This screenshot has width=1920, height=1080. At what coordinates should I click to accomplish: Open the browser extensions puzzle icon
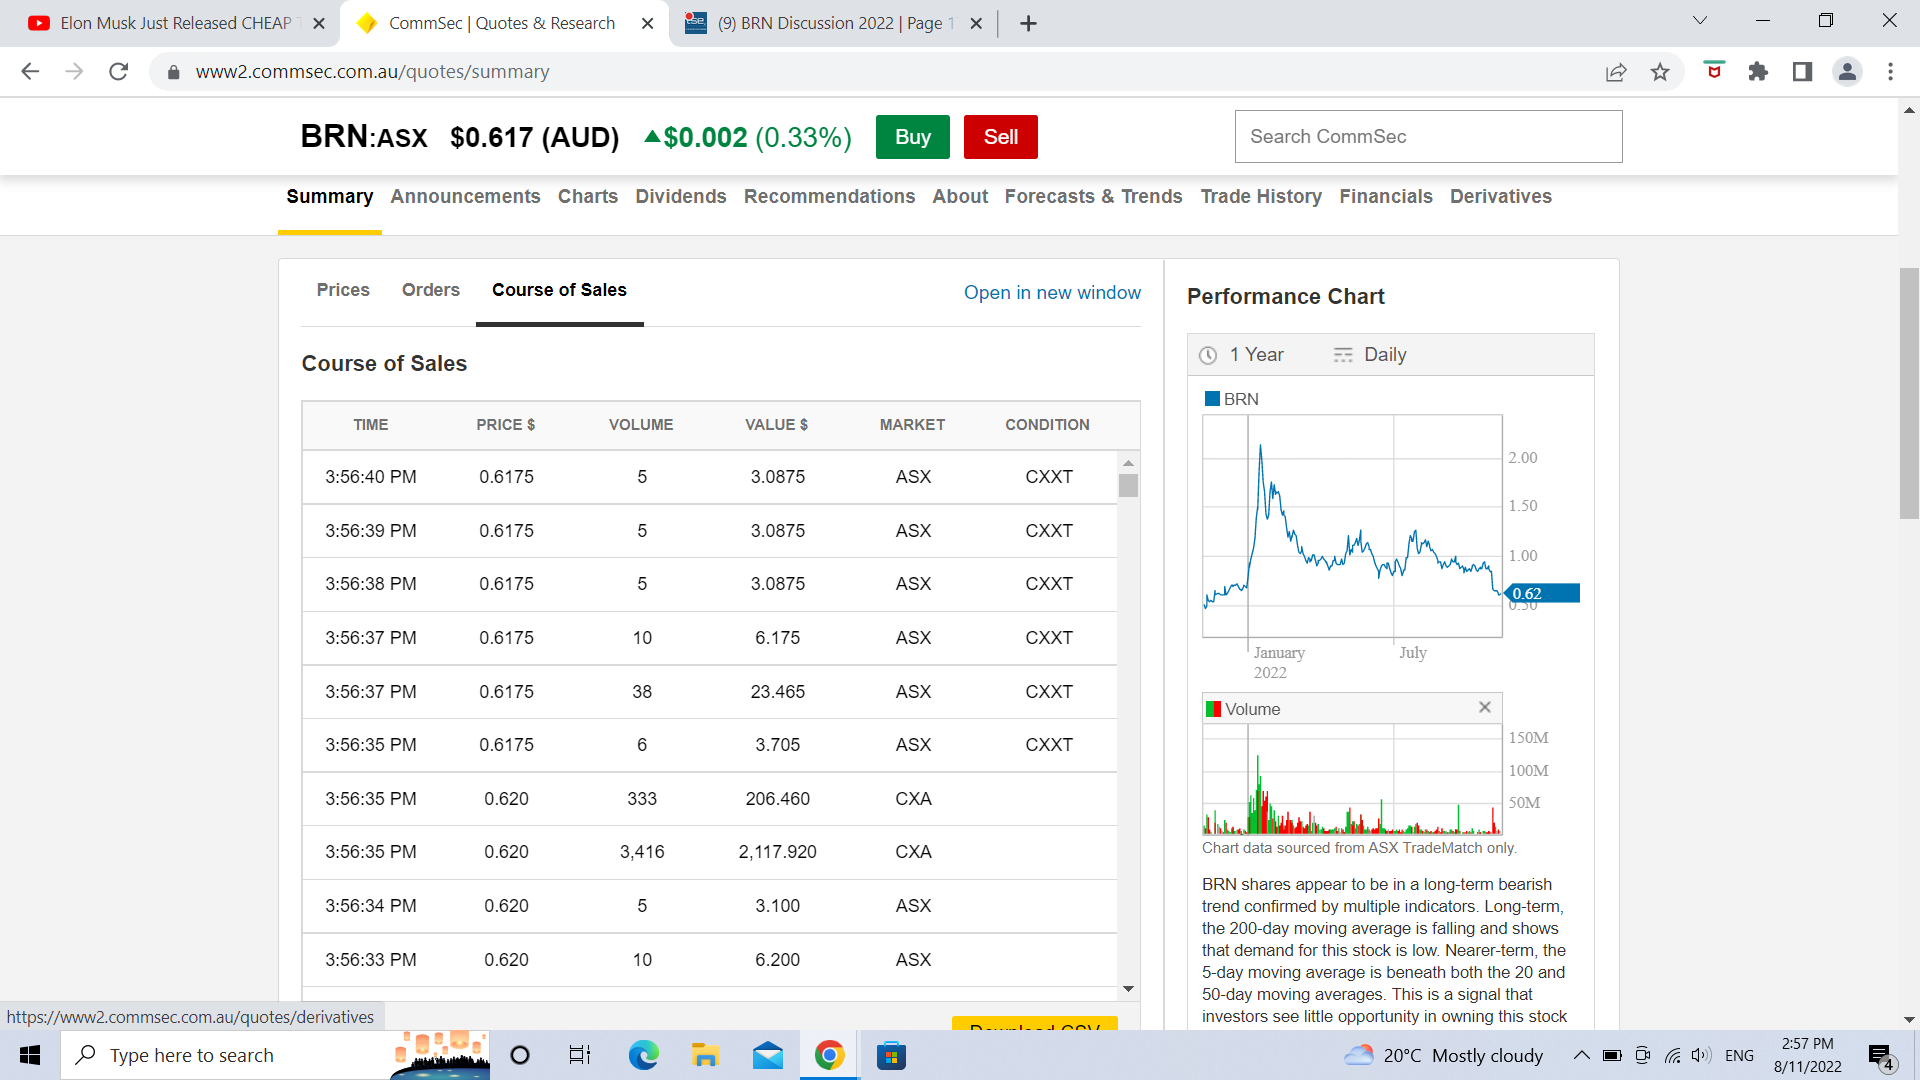point(1758,72)
